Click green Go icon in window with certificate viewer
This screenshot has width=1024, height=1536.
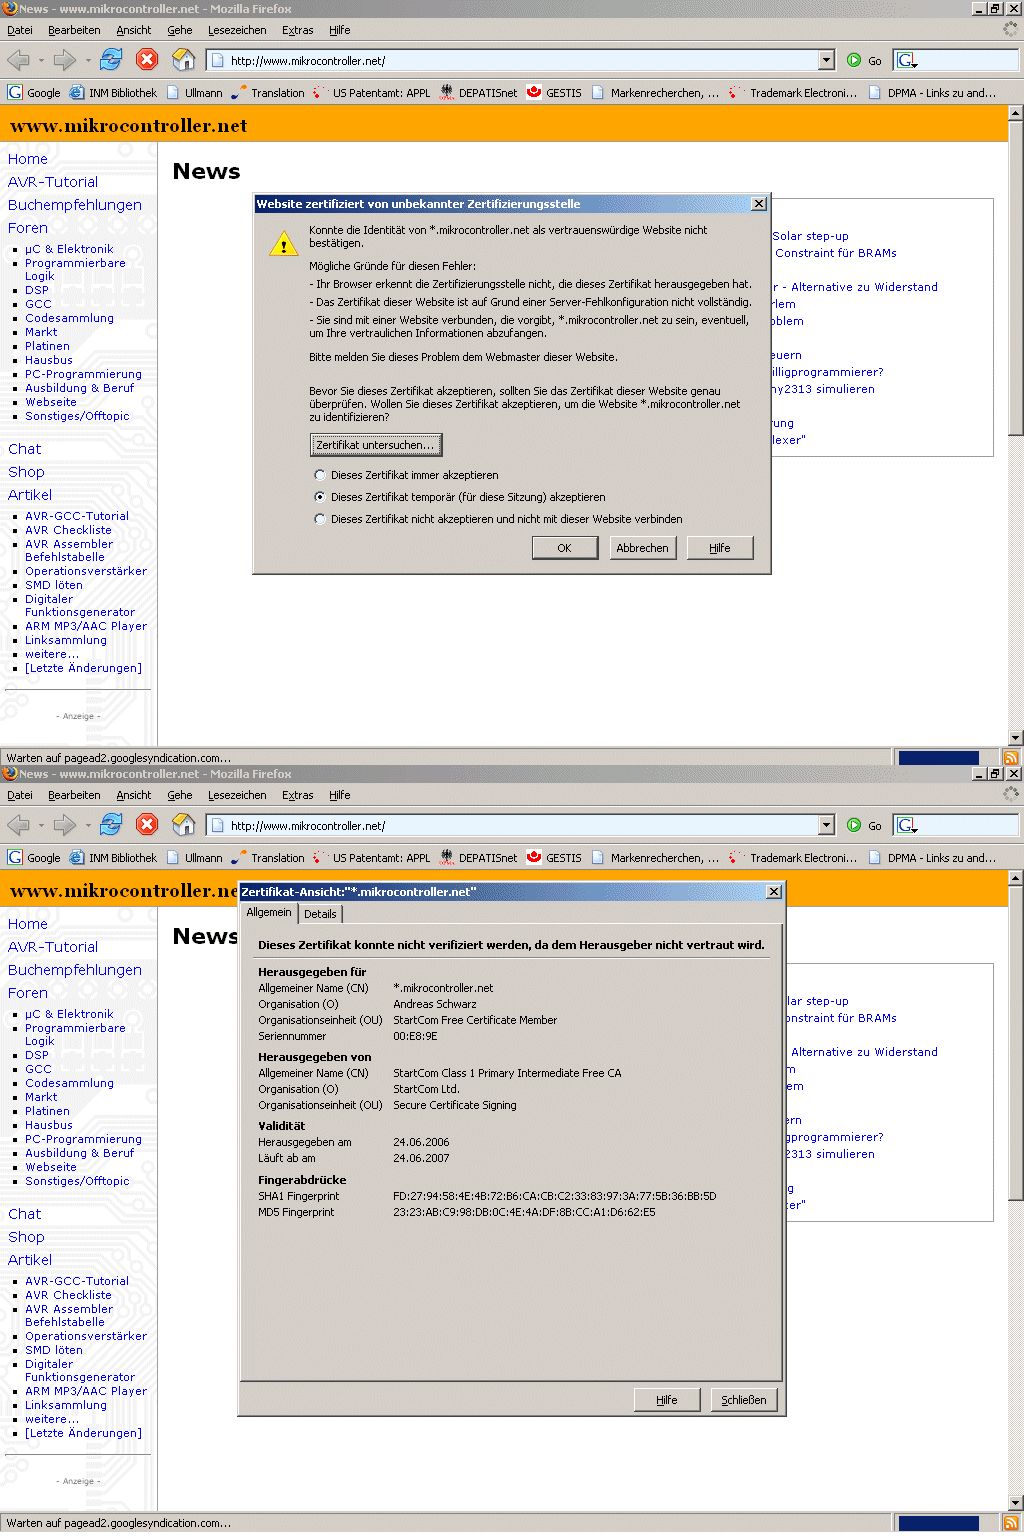[x=854, y=825]
